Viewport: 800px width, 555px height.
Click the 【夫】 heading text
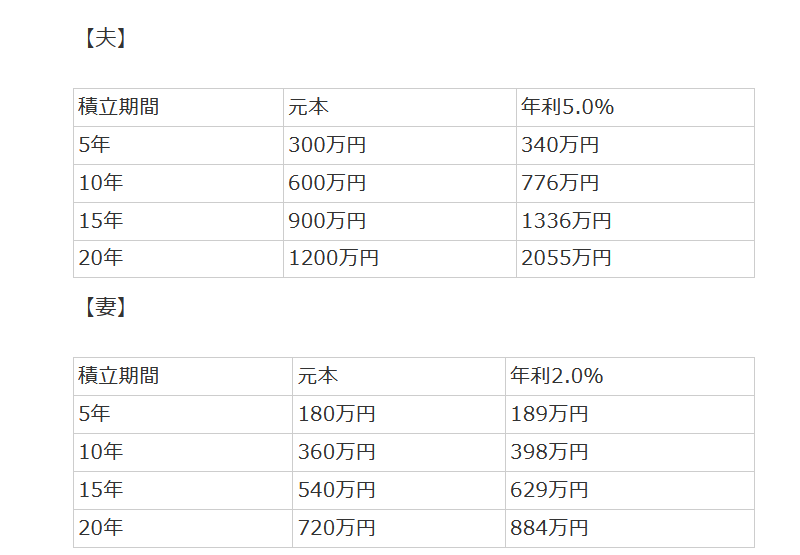(105, 39)
